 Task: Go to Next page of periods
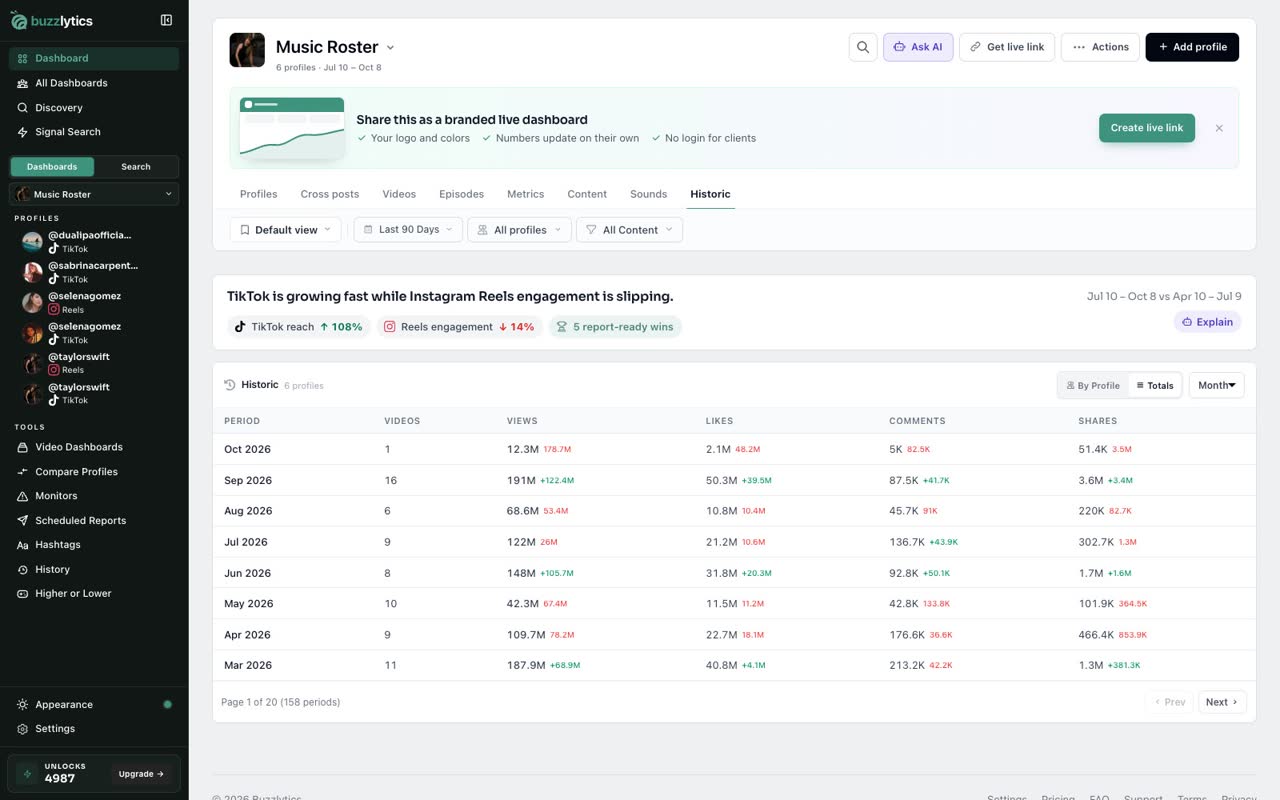click(1222, 702)
